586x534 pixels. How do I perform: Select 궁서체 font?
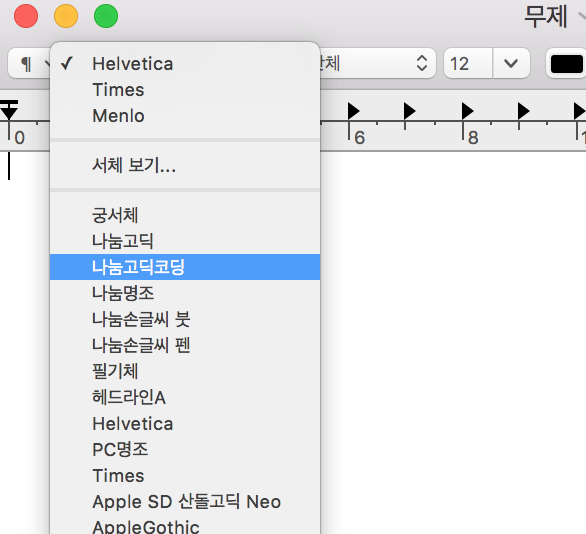tap(185, 215)
